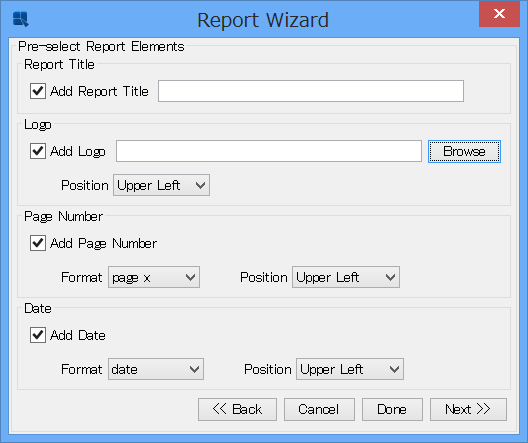Focus the report title text field
This screenshot has width=528, height=443.
pyautogui.click(x=311, y=91)
